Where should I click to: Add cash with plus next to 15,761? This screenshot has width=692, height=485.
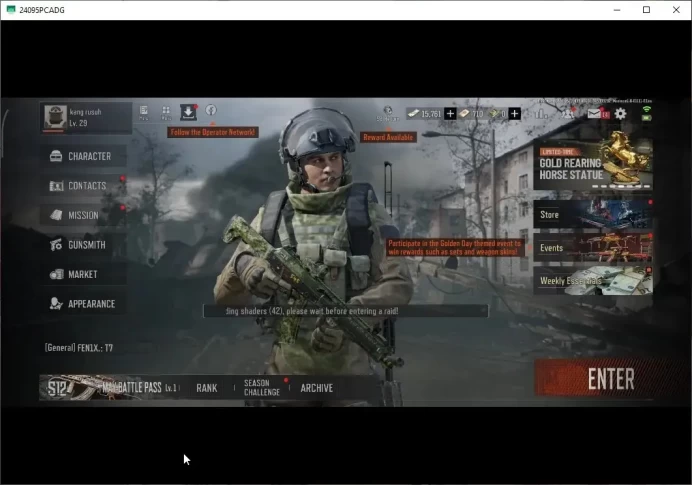pos(450,114)
